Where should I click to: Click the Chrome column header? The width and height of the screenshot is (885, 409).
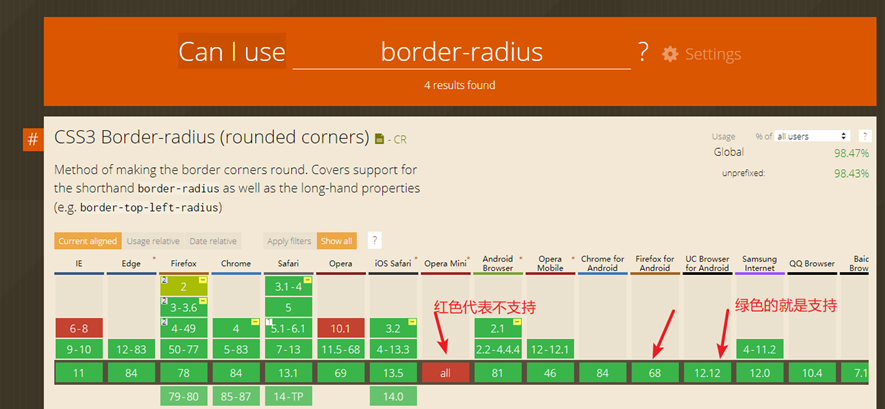[x=236, y=263]
